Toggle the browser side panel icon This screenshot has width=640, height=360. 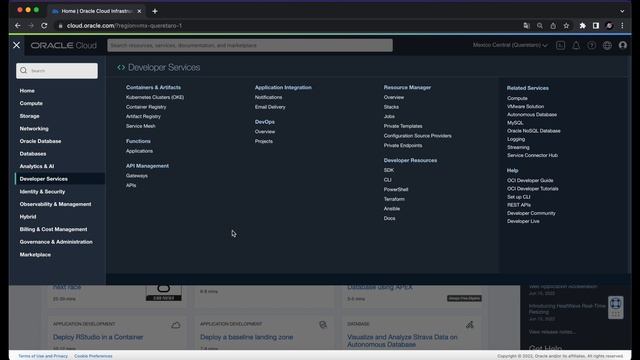pyautogui.click(x=596, y=26)
